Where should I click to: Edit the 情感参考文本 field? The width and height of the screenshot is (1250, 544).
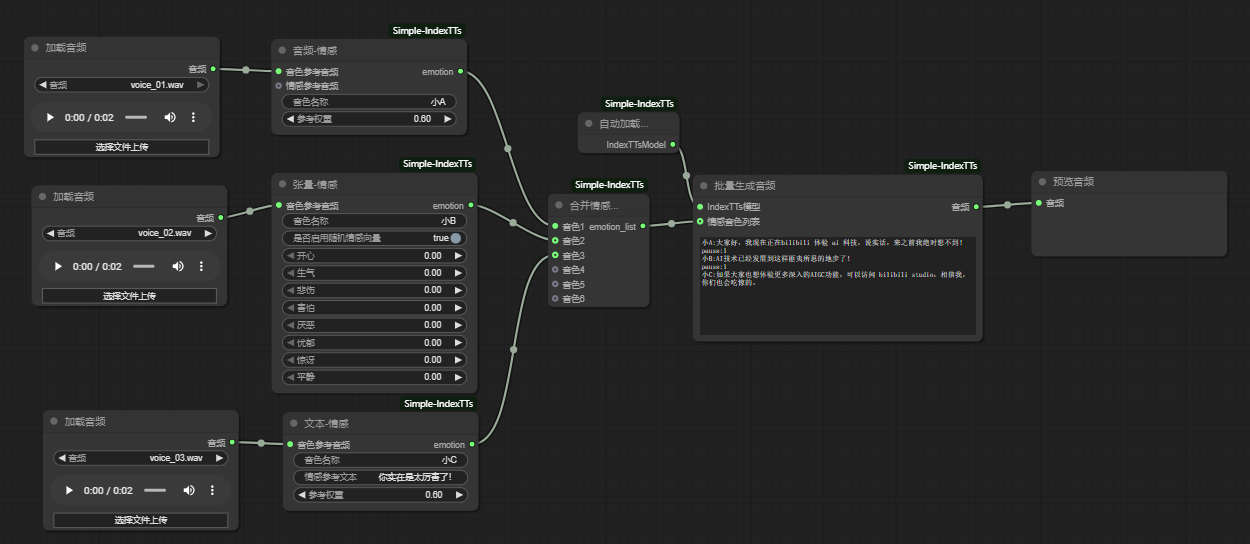[380, 477]
